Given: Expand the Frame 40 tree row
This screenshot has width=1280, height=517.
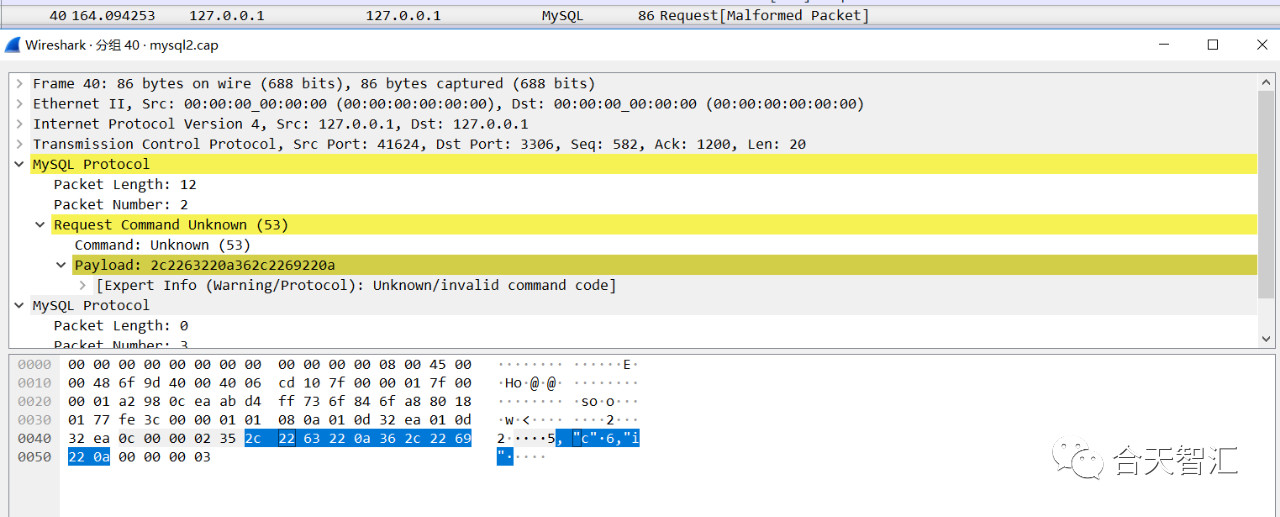Looking at the screenshot, I should tap(19, 84).
